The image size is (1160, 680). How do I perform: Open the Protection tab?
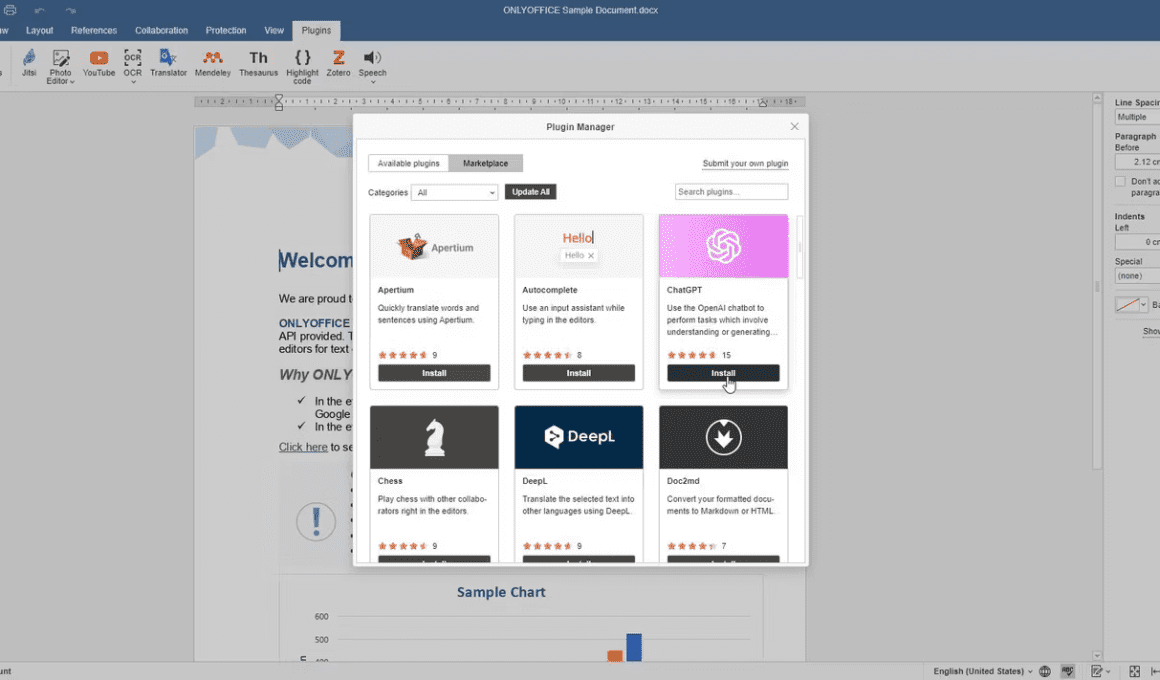pyautogui.click(x=226, y=30)
